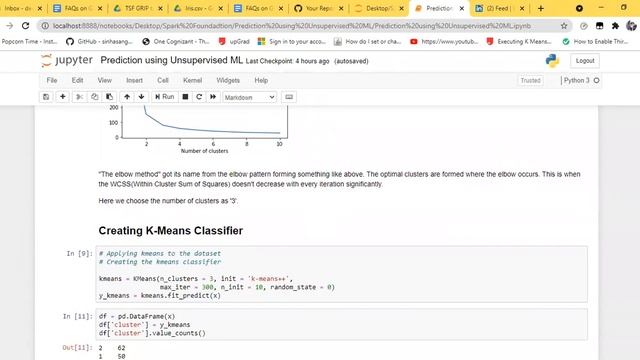
Task: Open the How to Enable Thir bookmark
Action: click(x=596, y=41)
